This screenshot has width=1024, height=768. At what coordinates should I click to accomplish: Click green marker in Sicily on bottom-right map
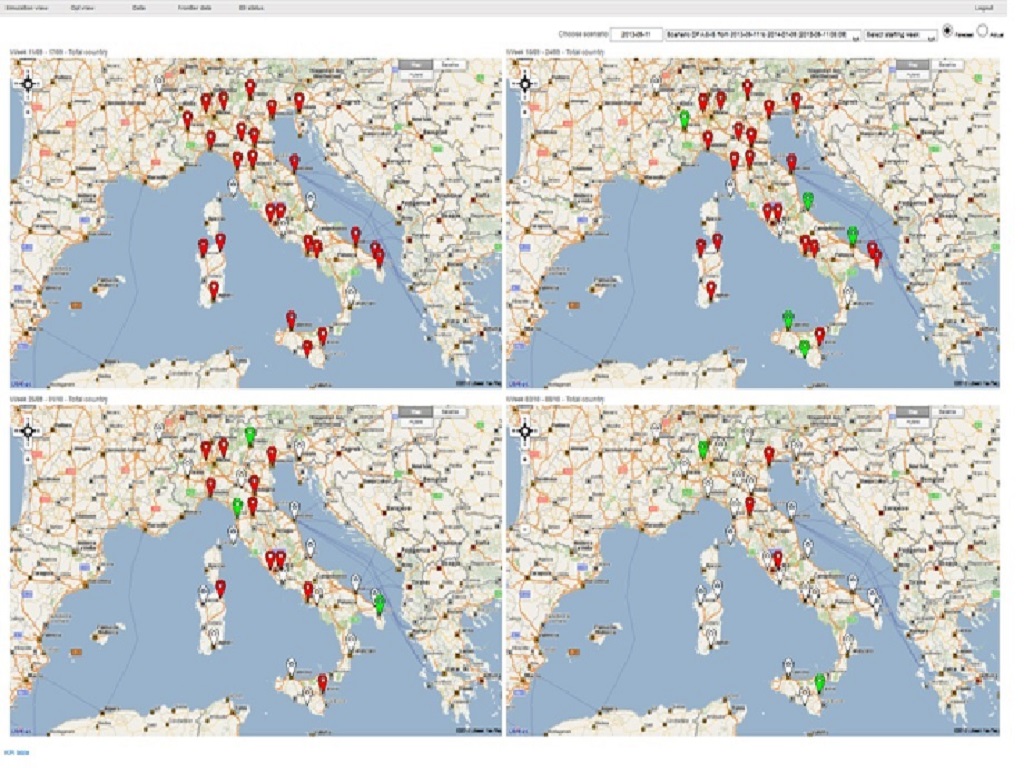click(x=820, y=684)
